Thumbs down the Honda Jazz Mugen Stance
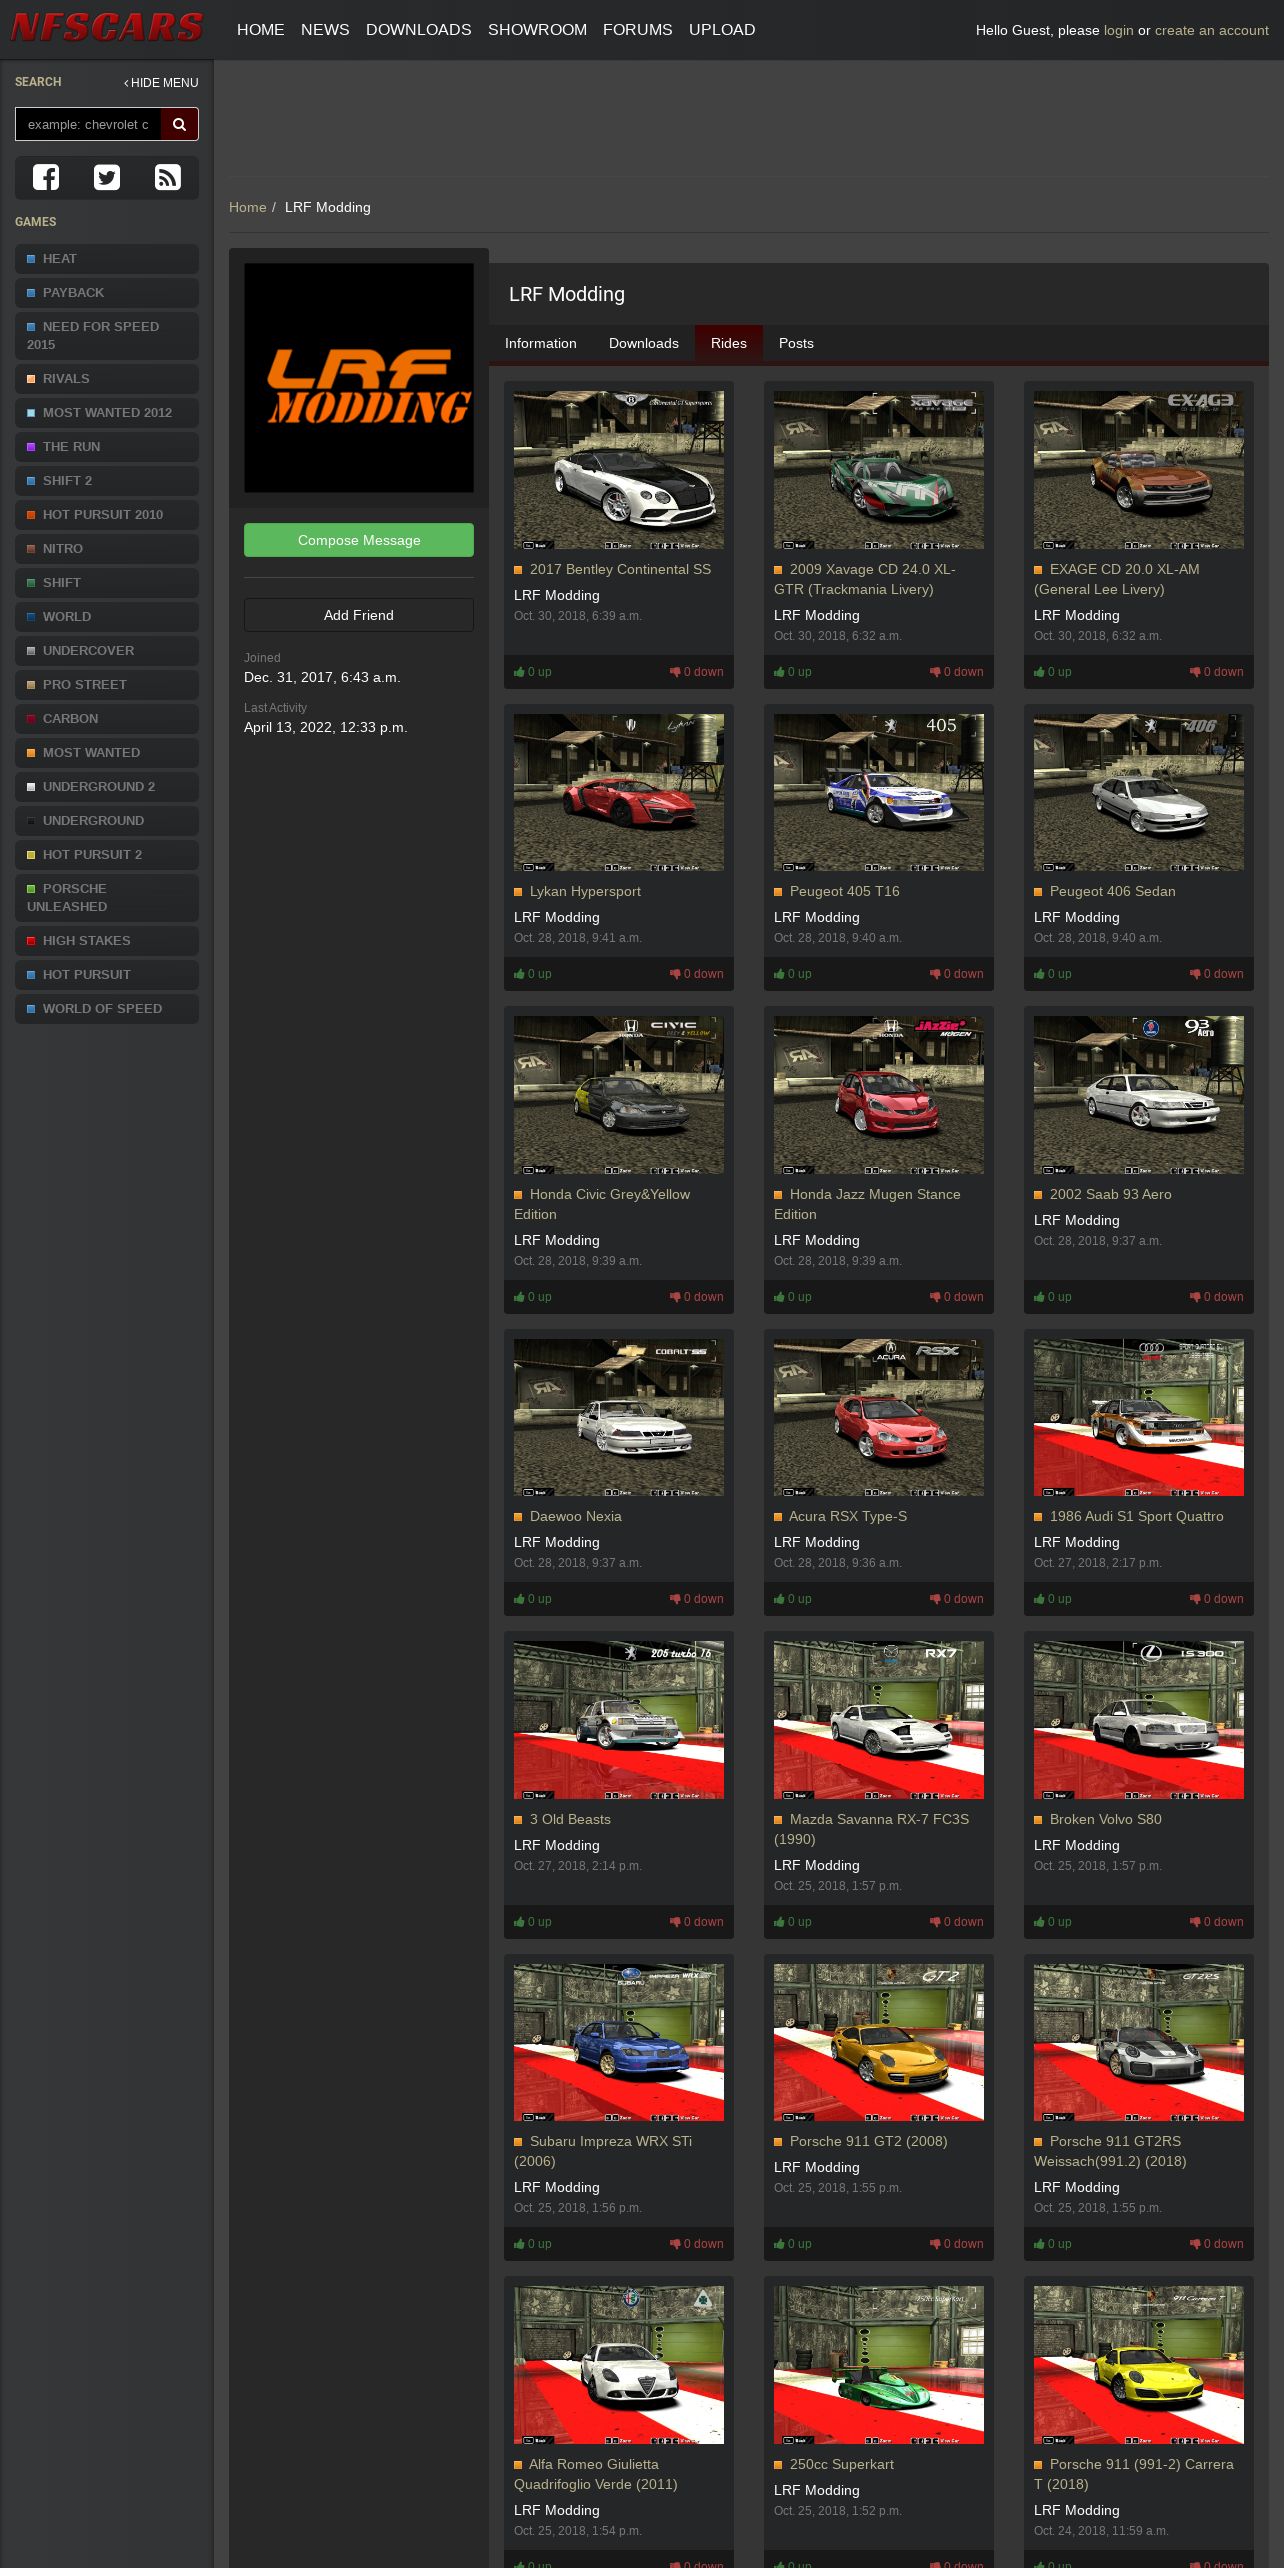1284x2568 pixels. click(957, 1297)
